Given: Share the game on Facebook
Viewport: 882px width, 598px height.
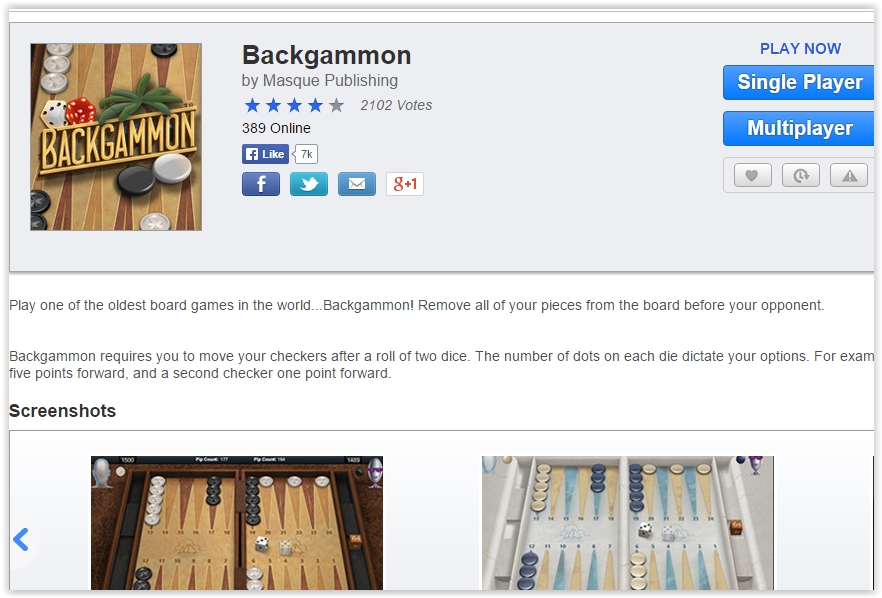Looking at the screenshot, I should (260, 184).
